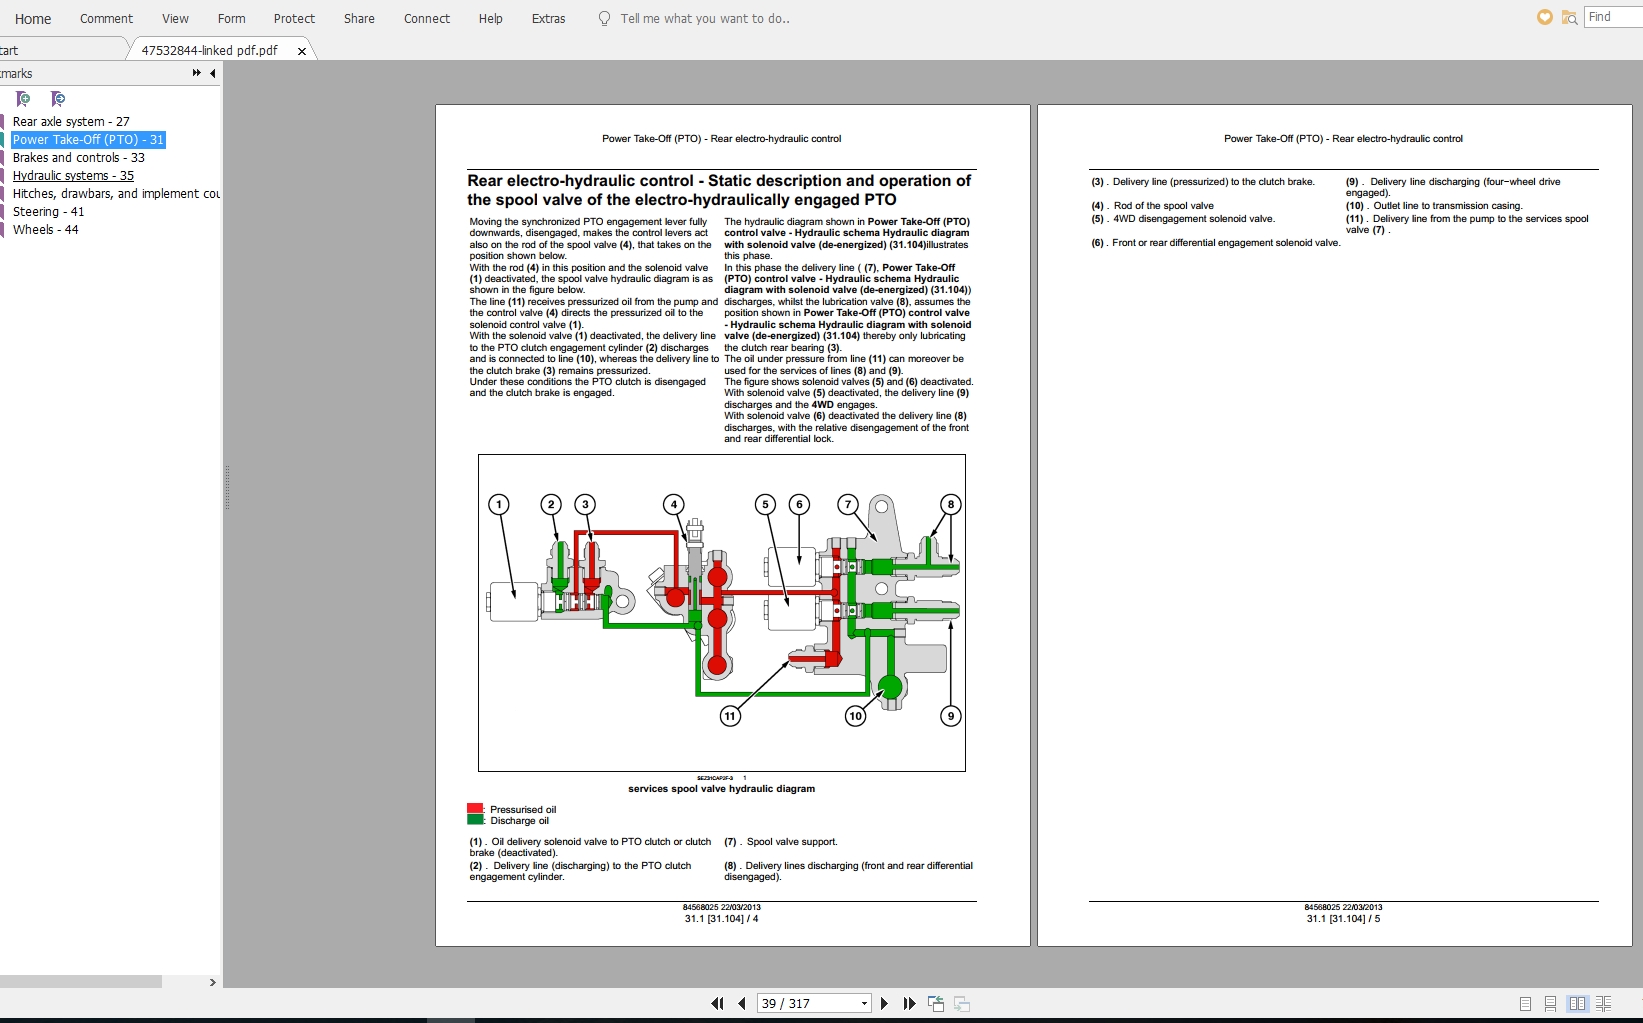Open the page number dropdown
The height and width of the screenshot is (1023, 1643).
tap(864, 1003)
